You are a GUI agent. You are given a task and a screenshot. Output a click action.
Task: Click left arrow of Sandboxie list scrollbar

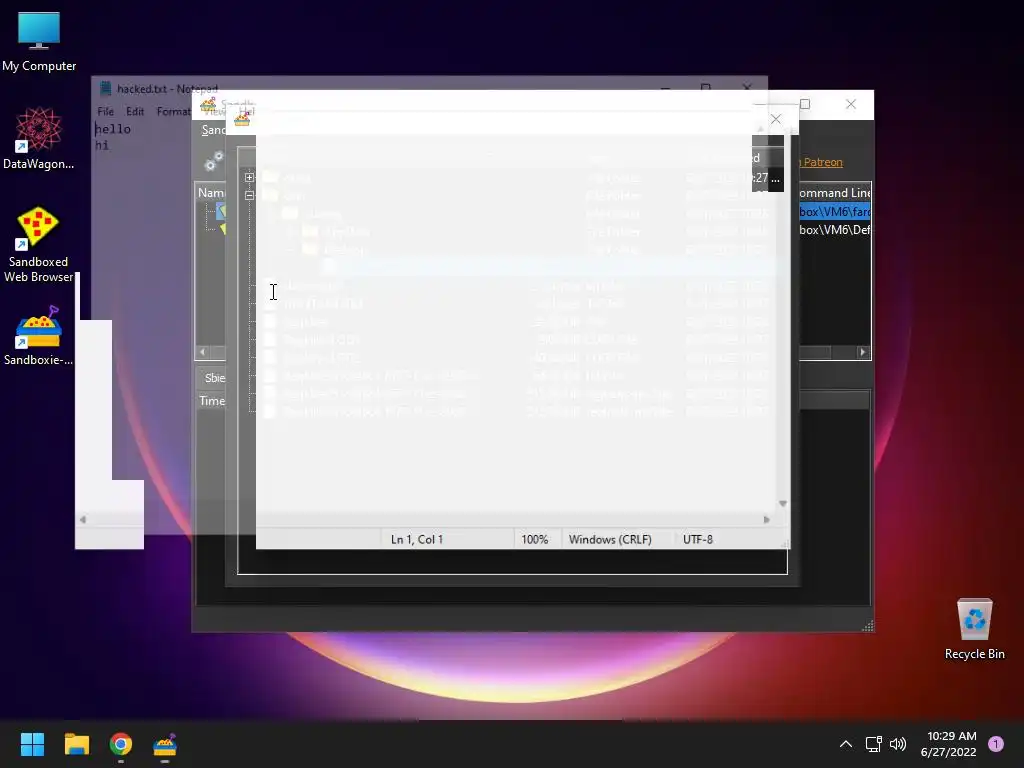tap(202, 352)
